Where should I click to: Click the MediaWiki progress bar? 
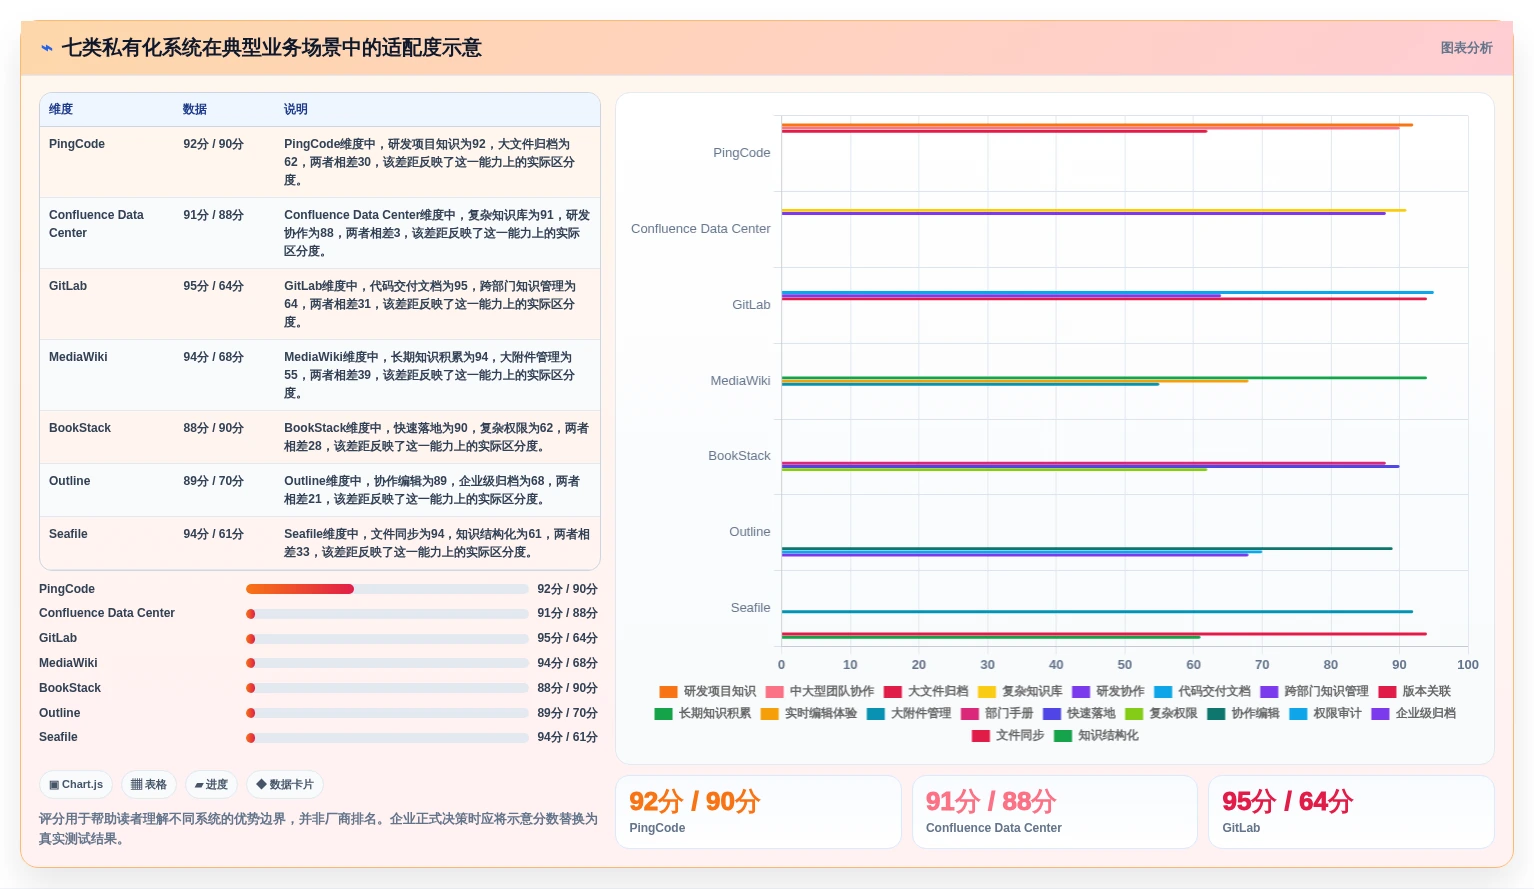pos(387,663)
